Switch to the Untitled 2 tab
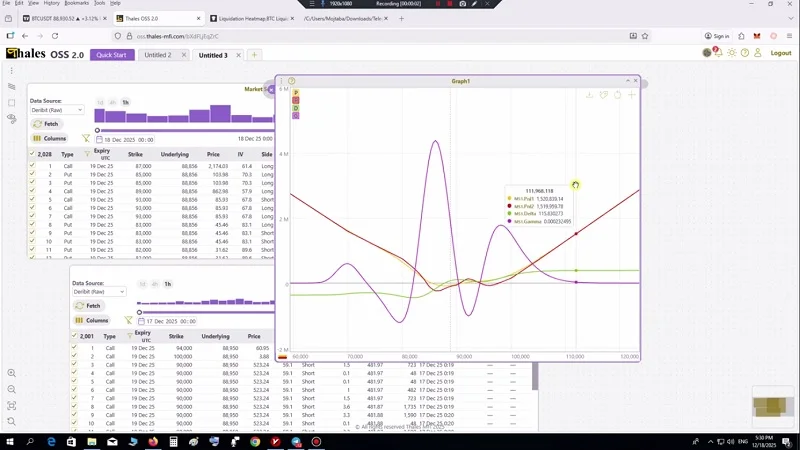The image size is (800, 450). (x=155, y=55)
